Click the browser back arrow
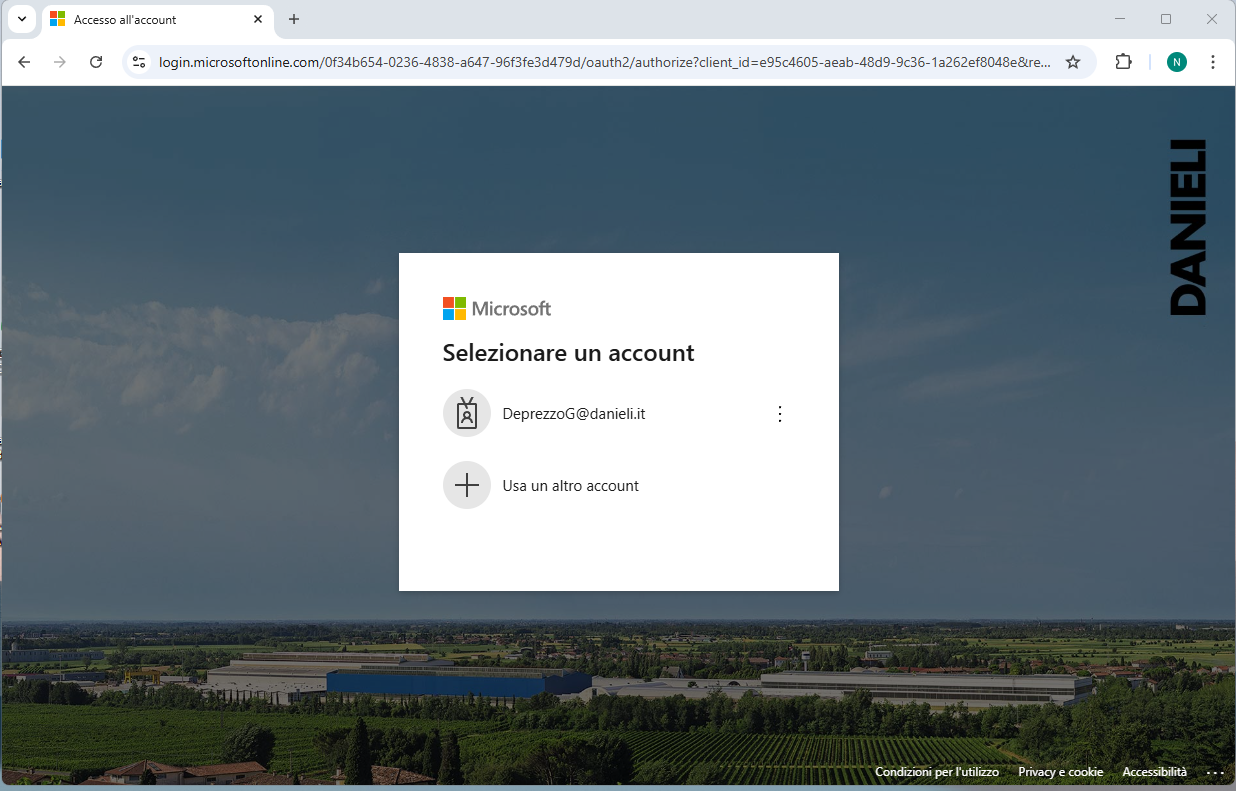Image resolution: width=1236 pixels, height=791 pixels. pos(24,62)
